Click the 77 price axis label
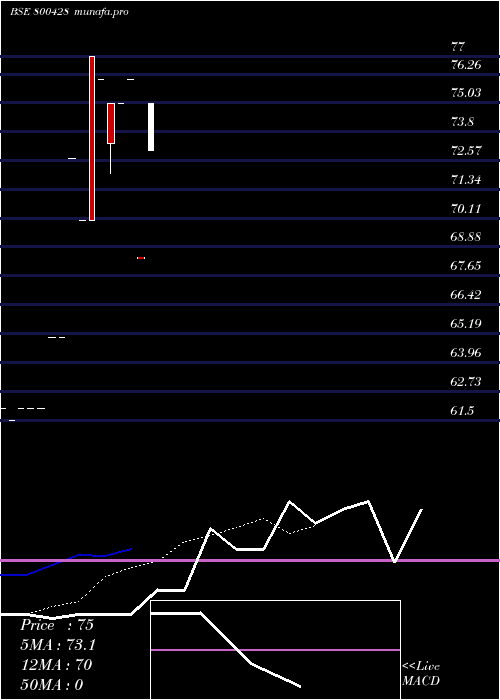 (x=458, y=46)
